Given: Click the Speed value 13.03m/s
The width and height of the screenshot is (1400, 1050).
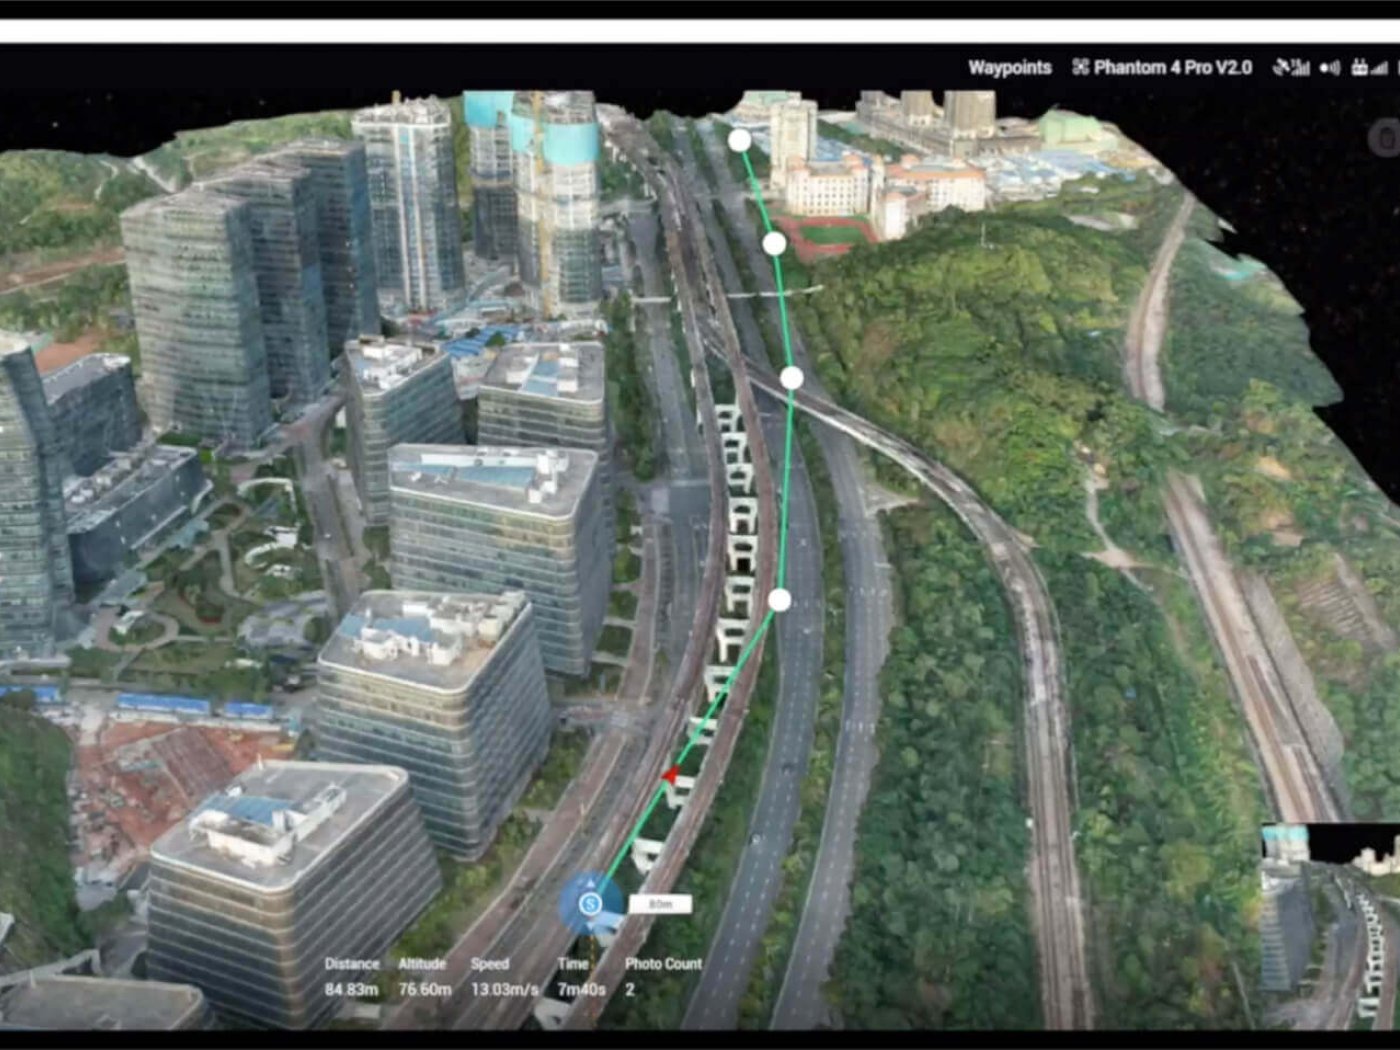Looking at the screenshot, I should 504,989.
